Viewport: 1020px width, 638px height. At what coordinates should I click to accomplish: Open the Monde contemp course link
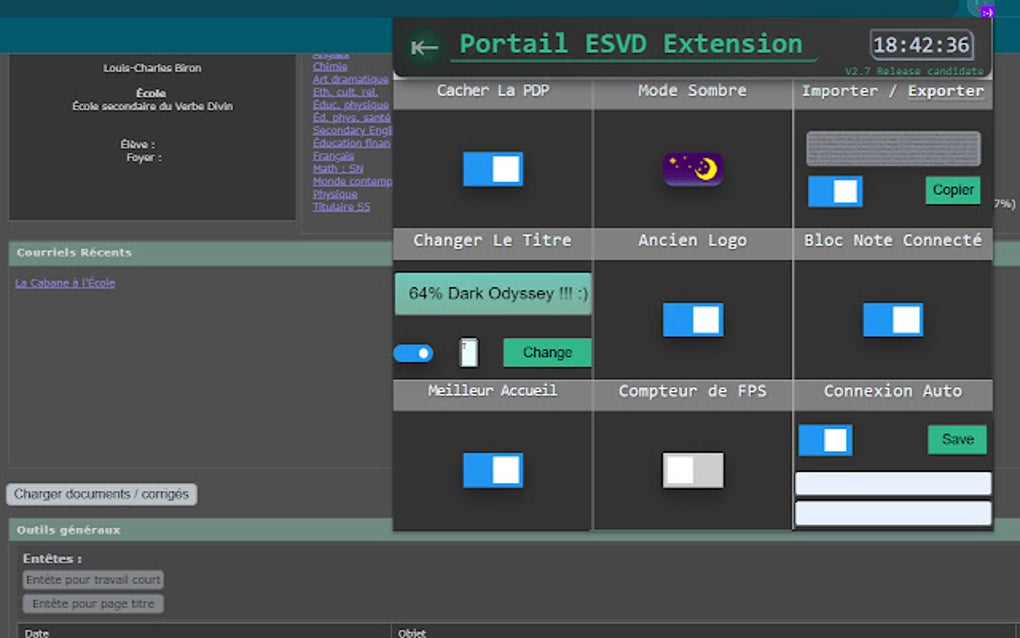tap(352, 181)
